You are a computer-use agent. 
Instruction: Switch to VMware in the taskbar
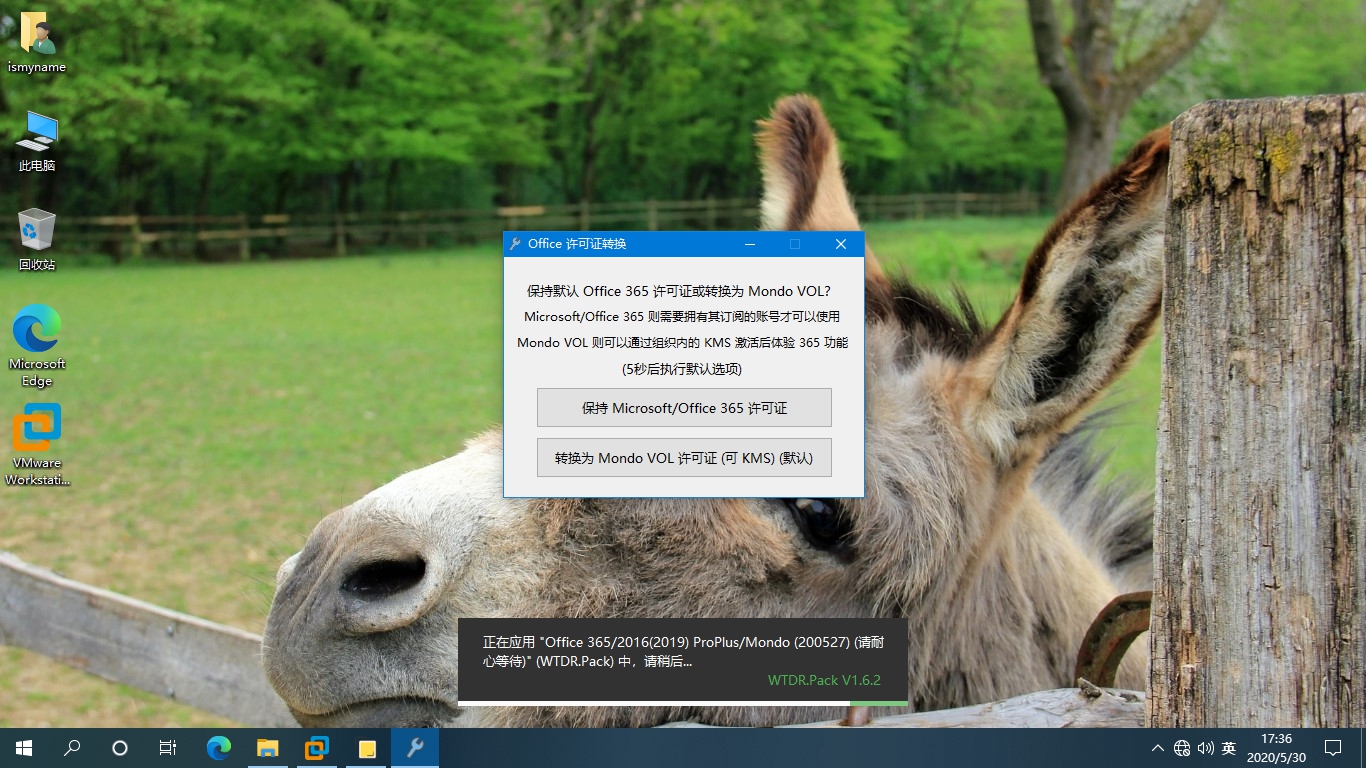point(316,748)
